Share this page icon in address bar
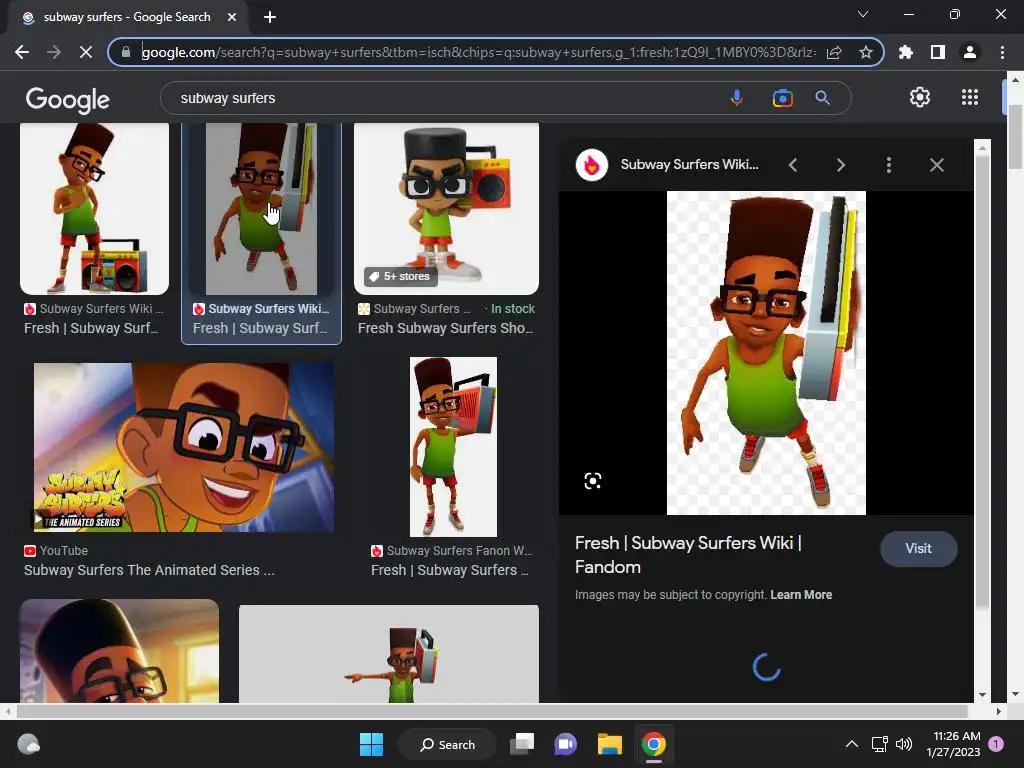Viewport: 1024px width, 768px height. click(834, 52)
